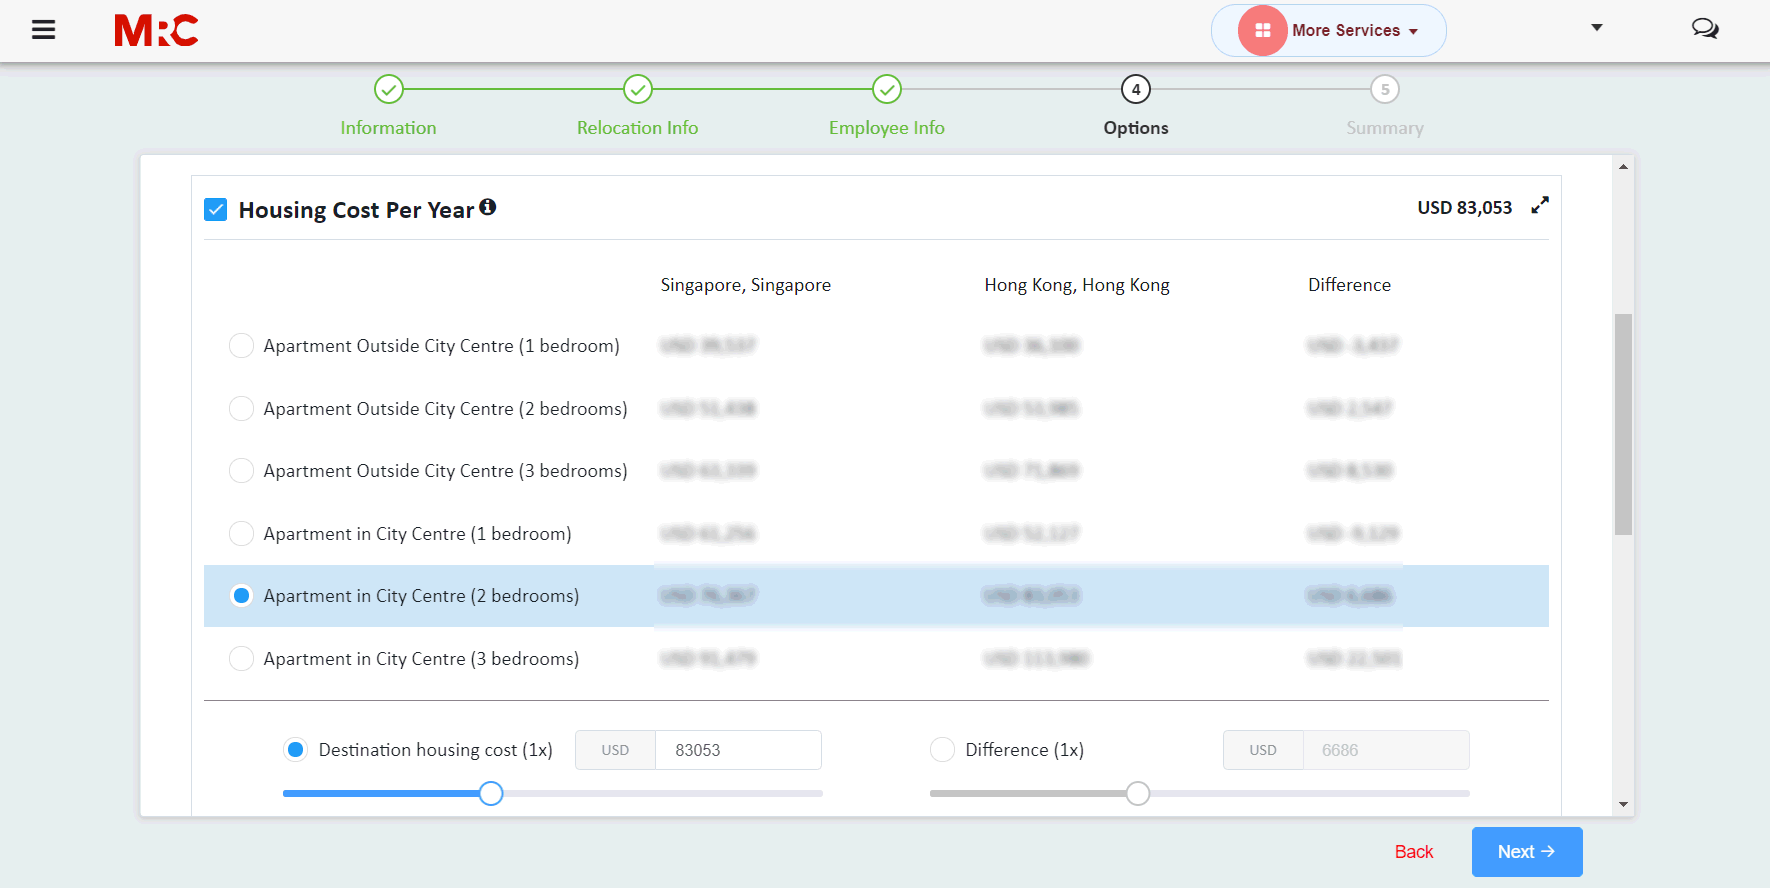Open the More Services dropdown
Screen dimensions: 1770x888
point(1354,31)
